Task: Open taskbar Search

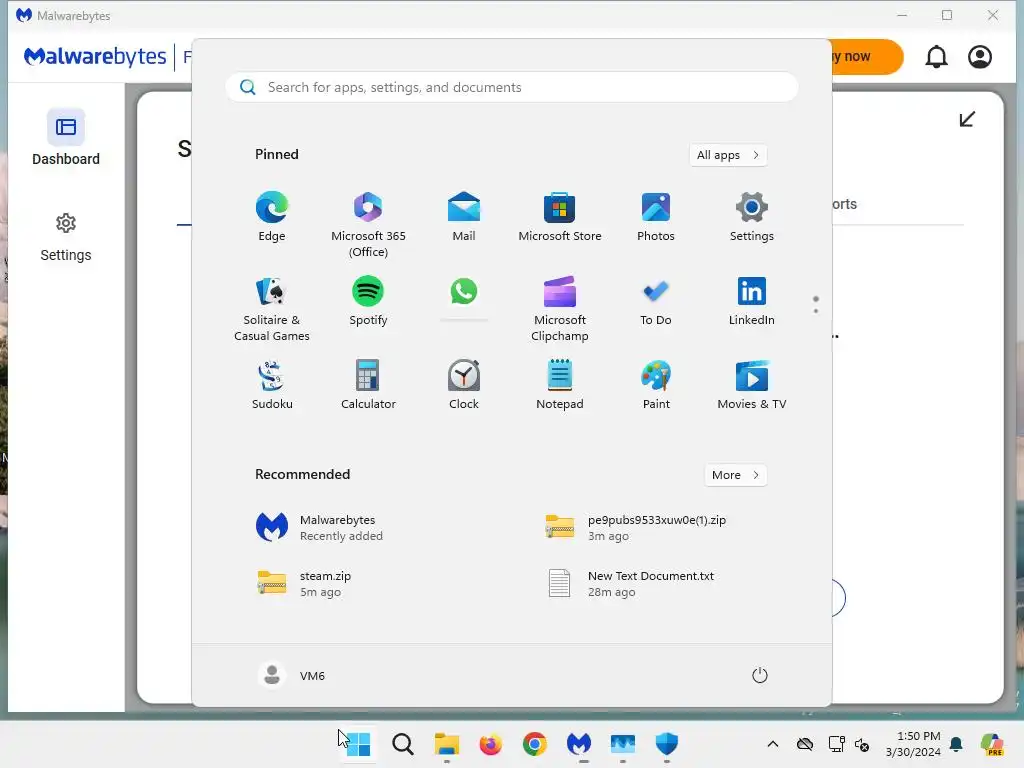Action: (x=402, y=744)
